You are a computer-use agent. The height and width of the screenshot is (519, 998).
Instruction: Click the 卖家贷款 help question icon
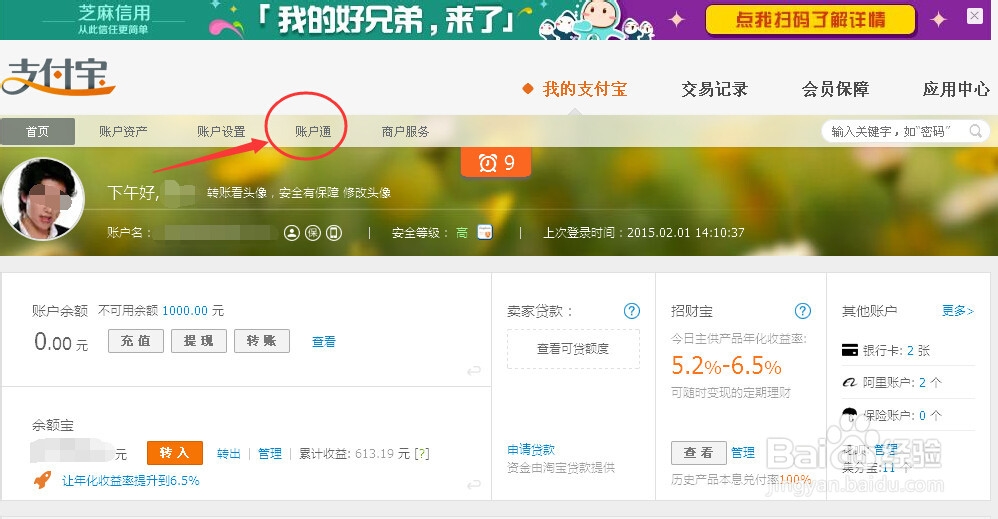tap(631, 311)
